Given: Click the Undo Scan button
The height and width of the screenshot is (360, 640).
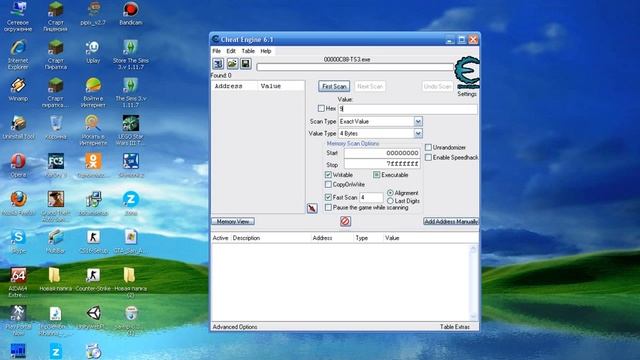Looking at the screenshot, I should [437, 86].
